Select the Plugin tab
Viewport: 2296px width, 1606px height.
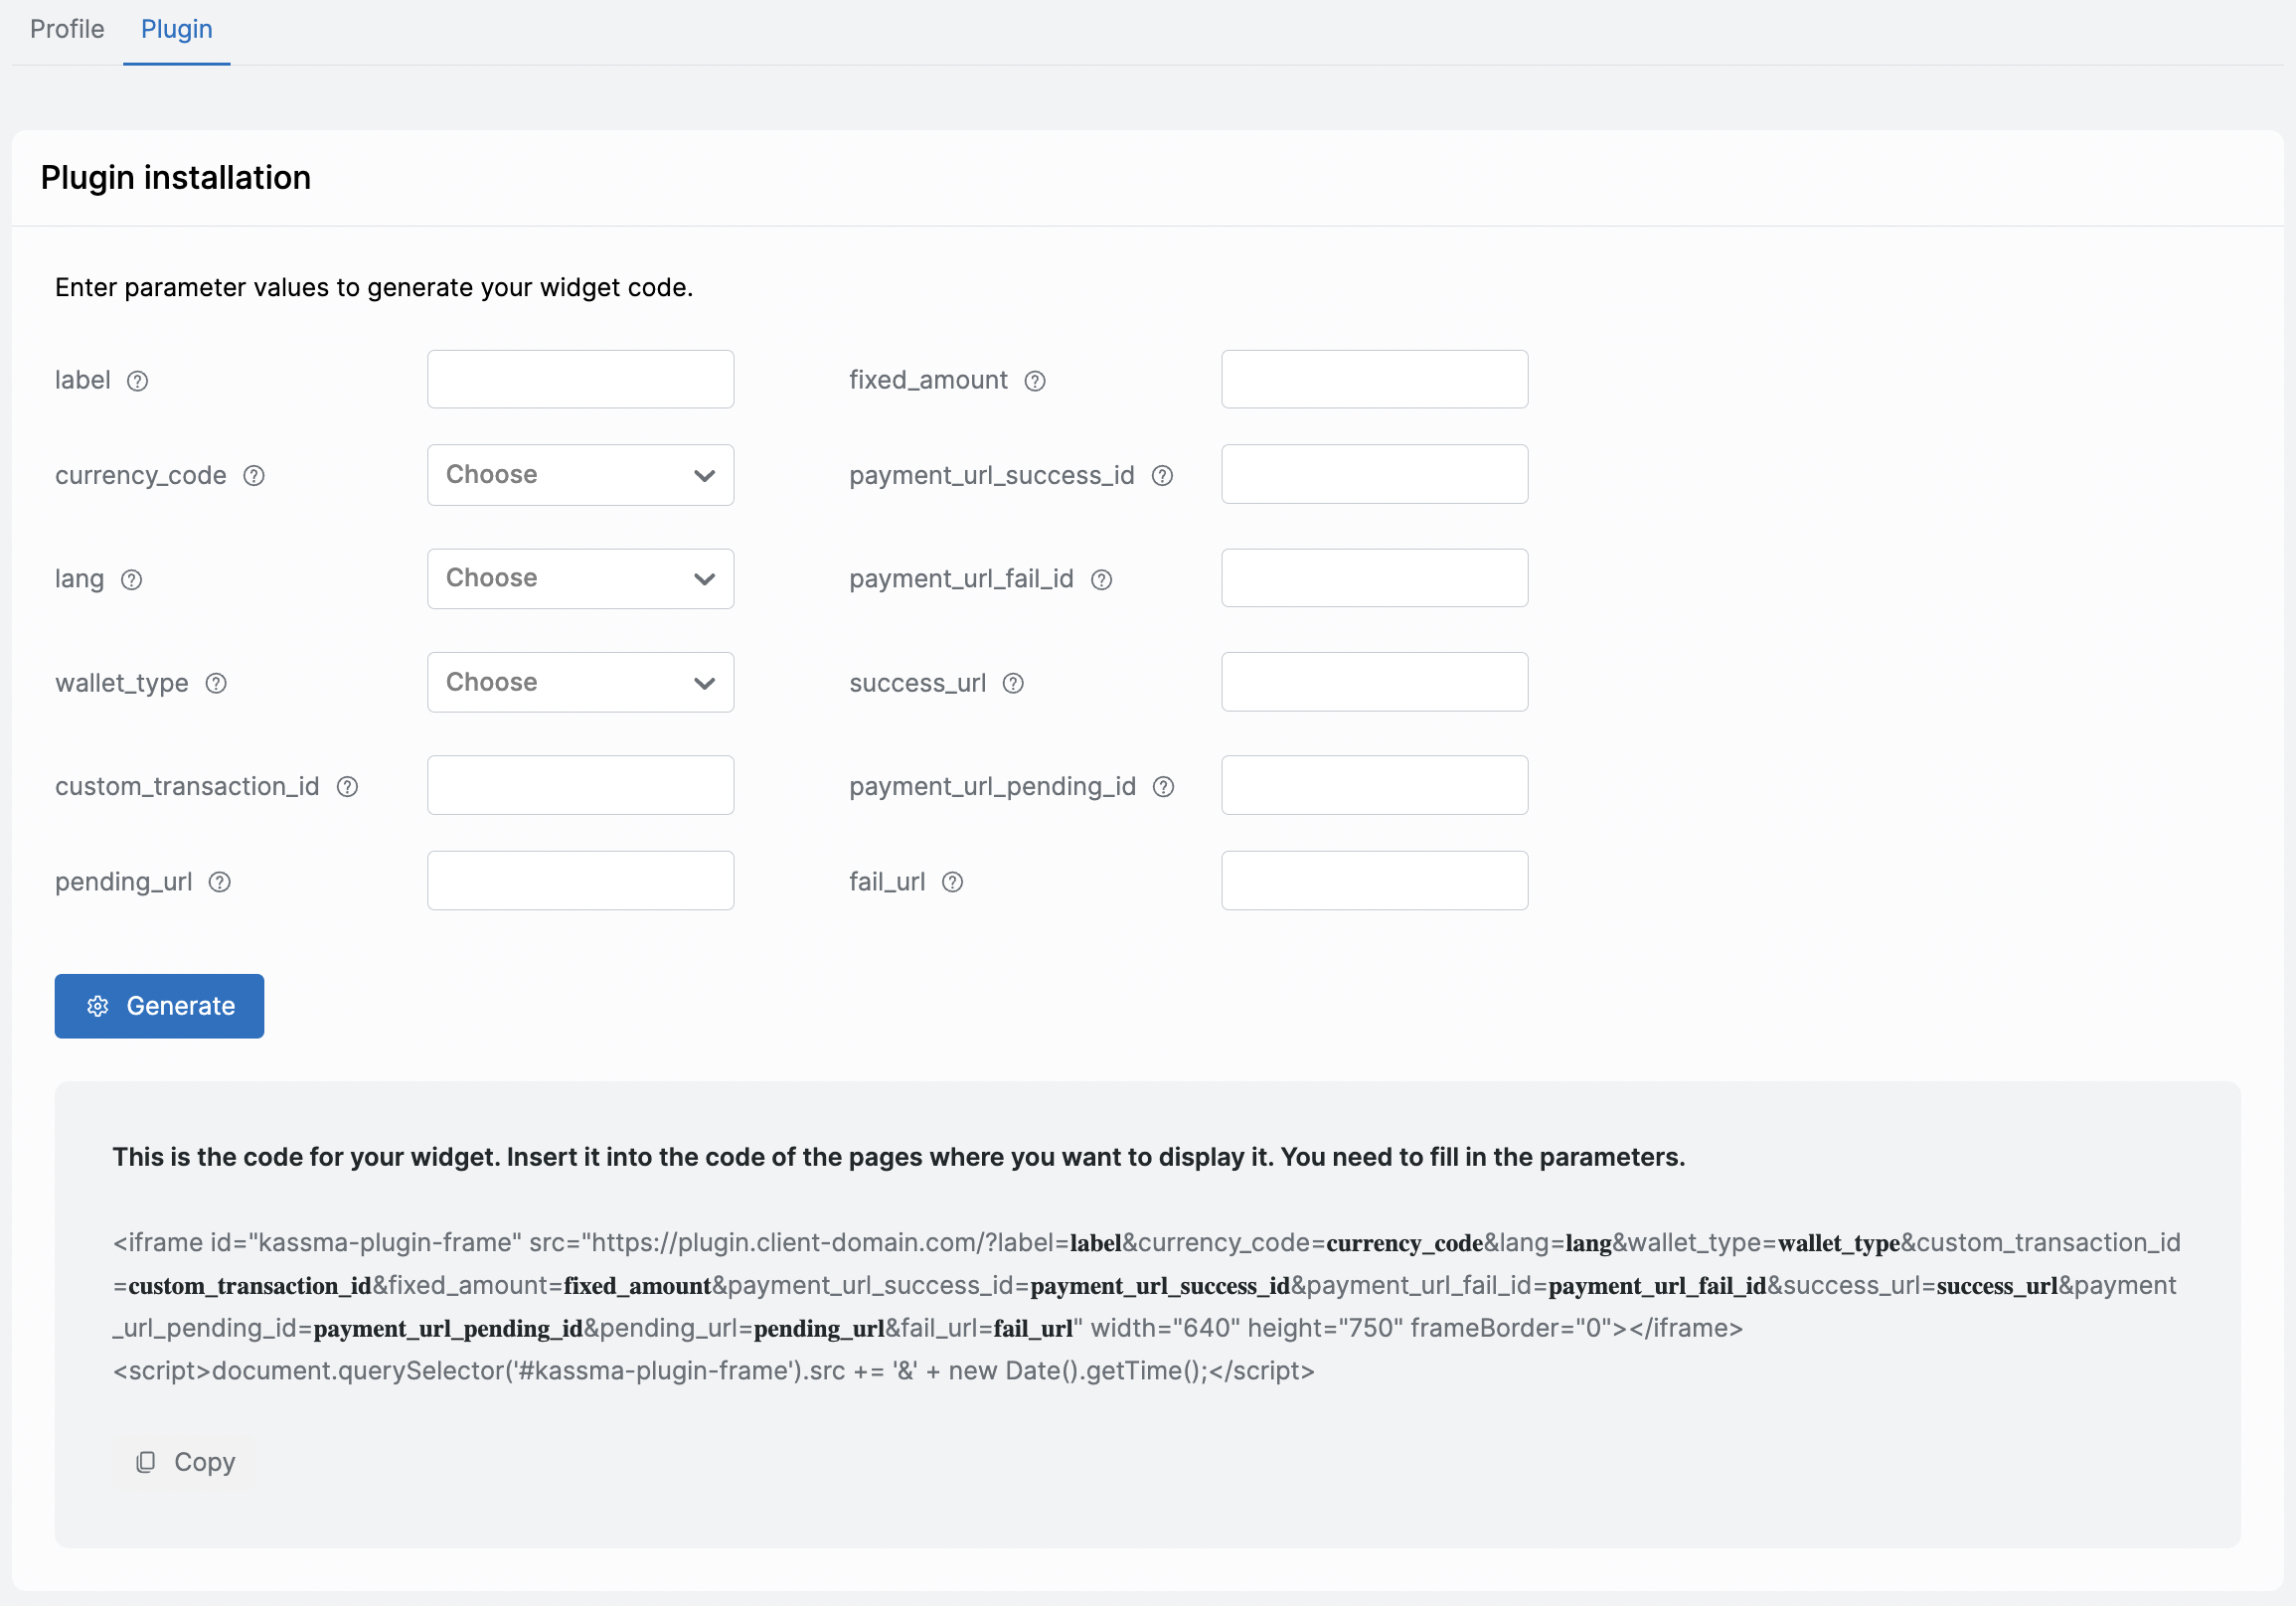click(176, 29)
